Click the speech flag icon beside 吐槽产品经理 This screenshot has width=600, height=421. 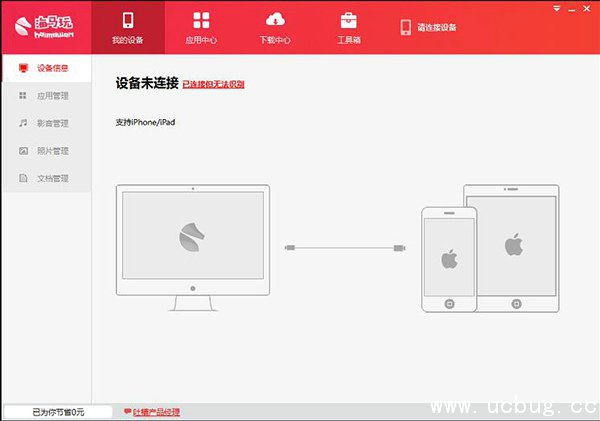pos(127,412)
